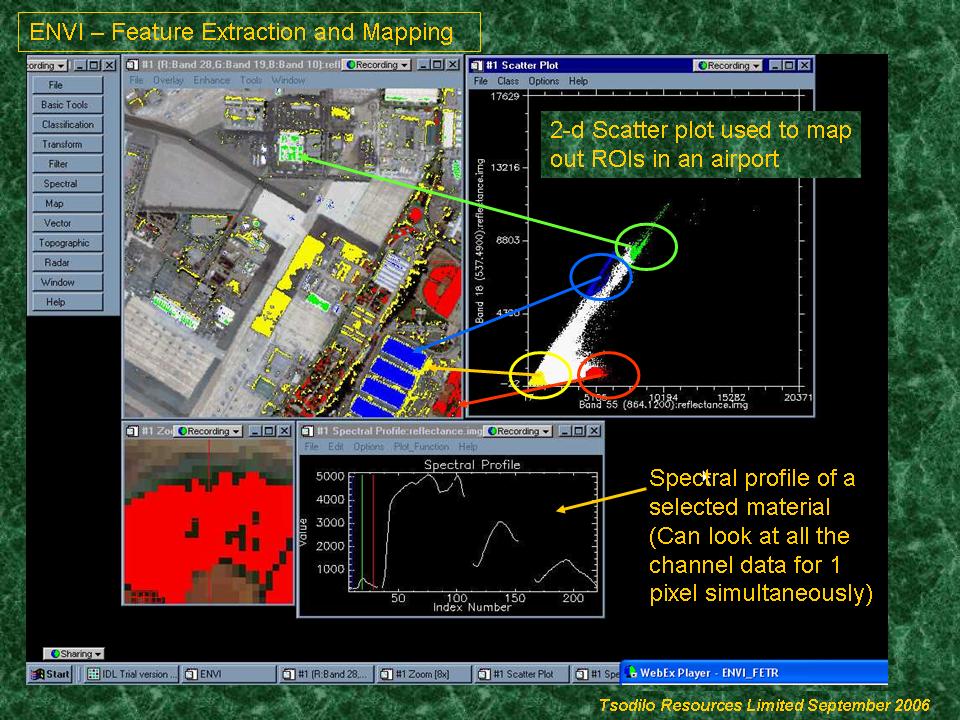Screen dimensions: 960x720
Task: Click the Map button
Action: pos(67,203)
